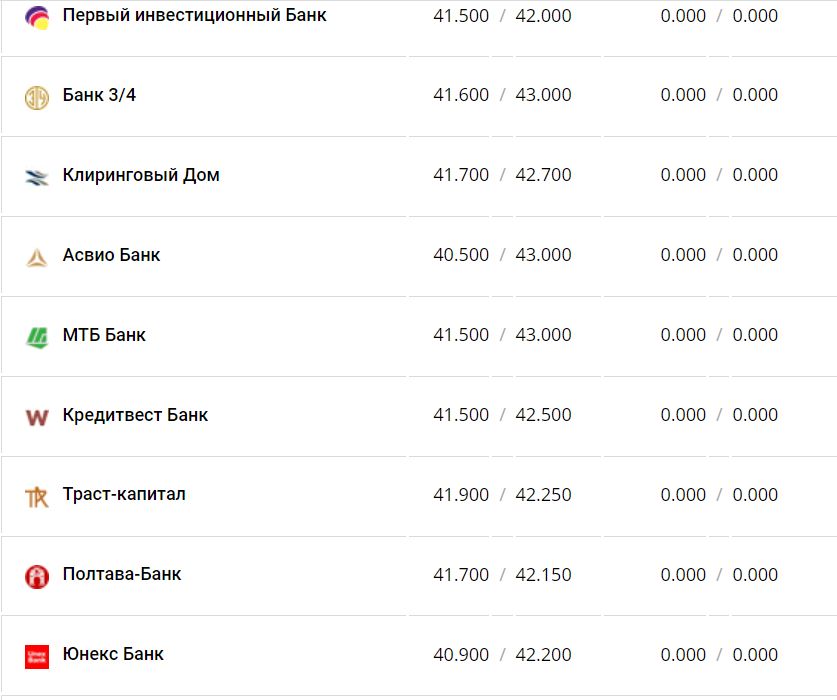Click the Асвио Банк triangle logo

[x=37, y=257]
